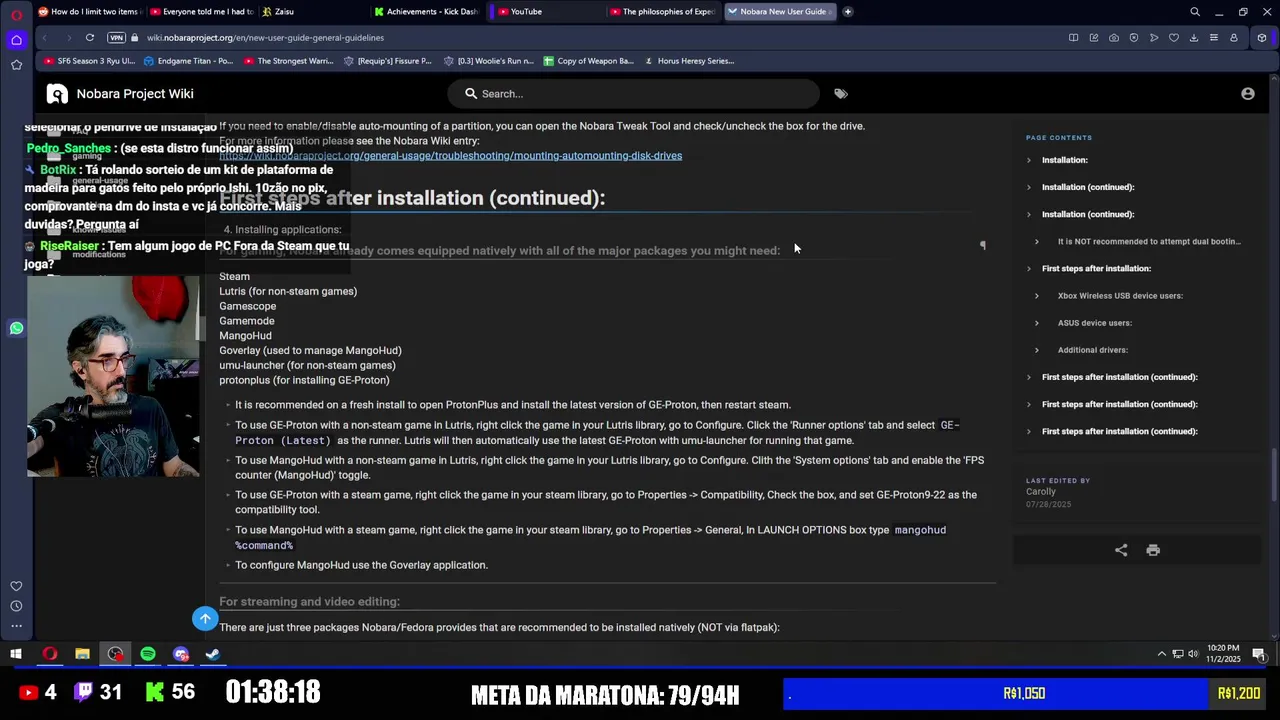Click the Nobara Project Wiki logo

[57, 94]
